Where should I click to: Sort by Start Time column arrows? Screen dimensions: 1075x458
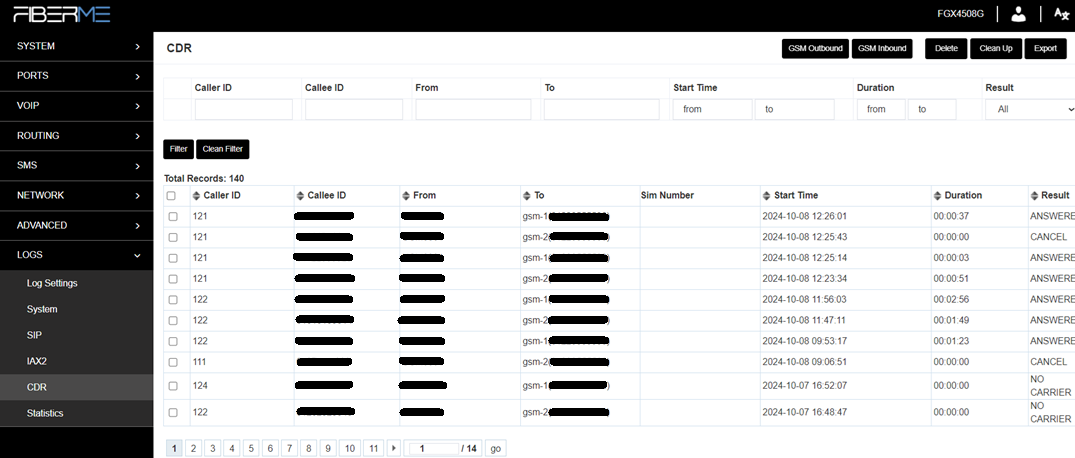766,196
